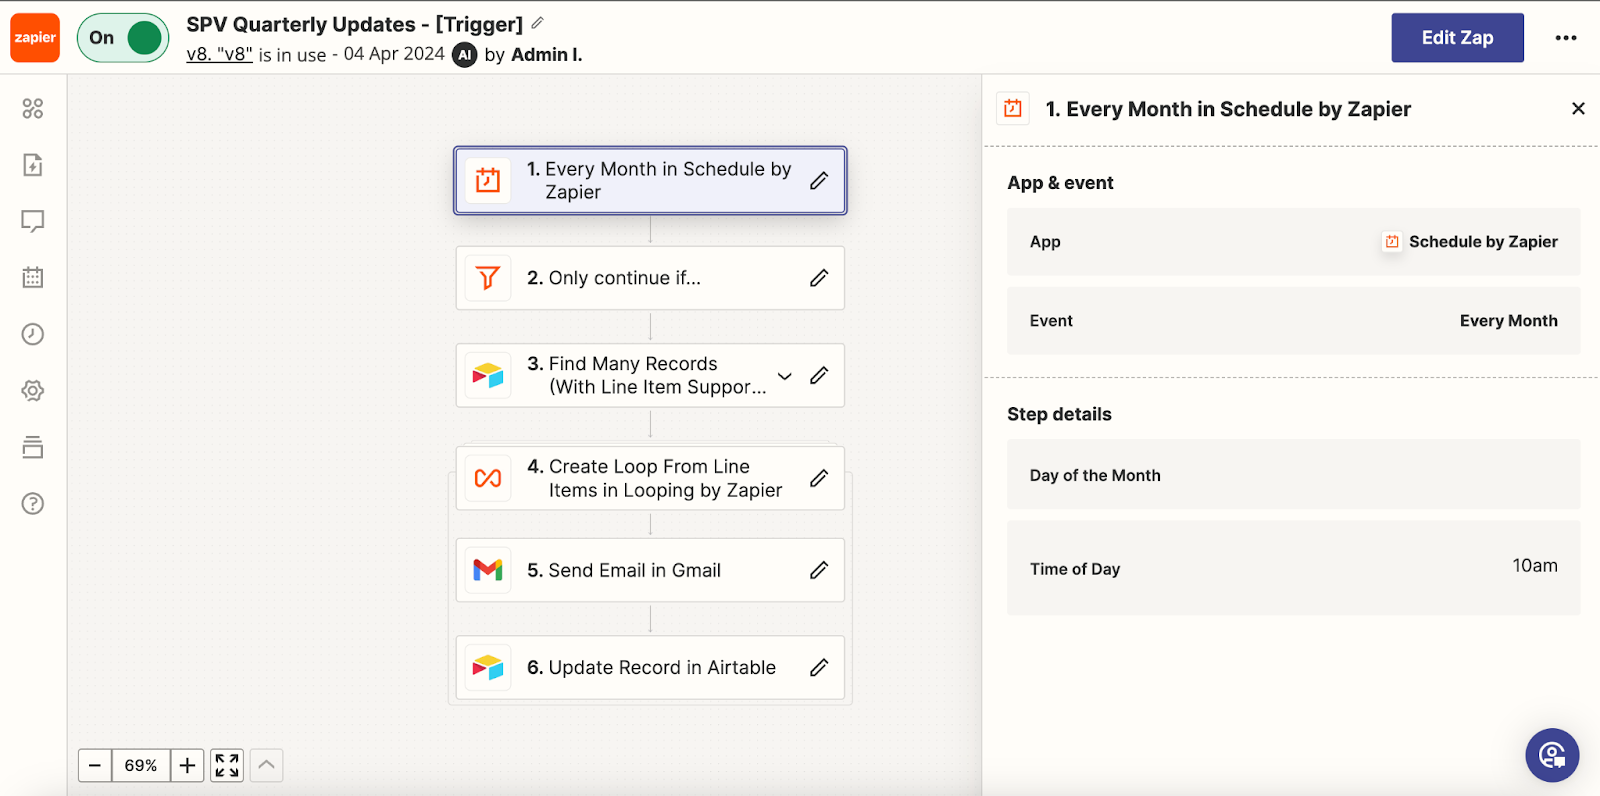Viewport: 1600px width, 796px height.
Task: Click the 69% zoom level field
Action: pos(141,766)
